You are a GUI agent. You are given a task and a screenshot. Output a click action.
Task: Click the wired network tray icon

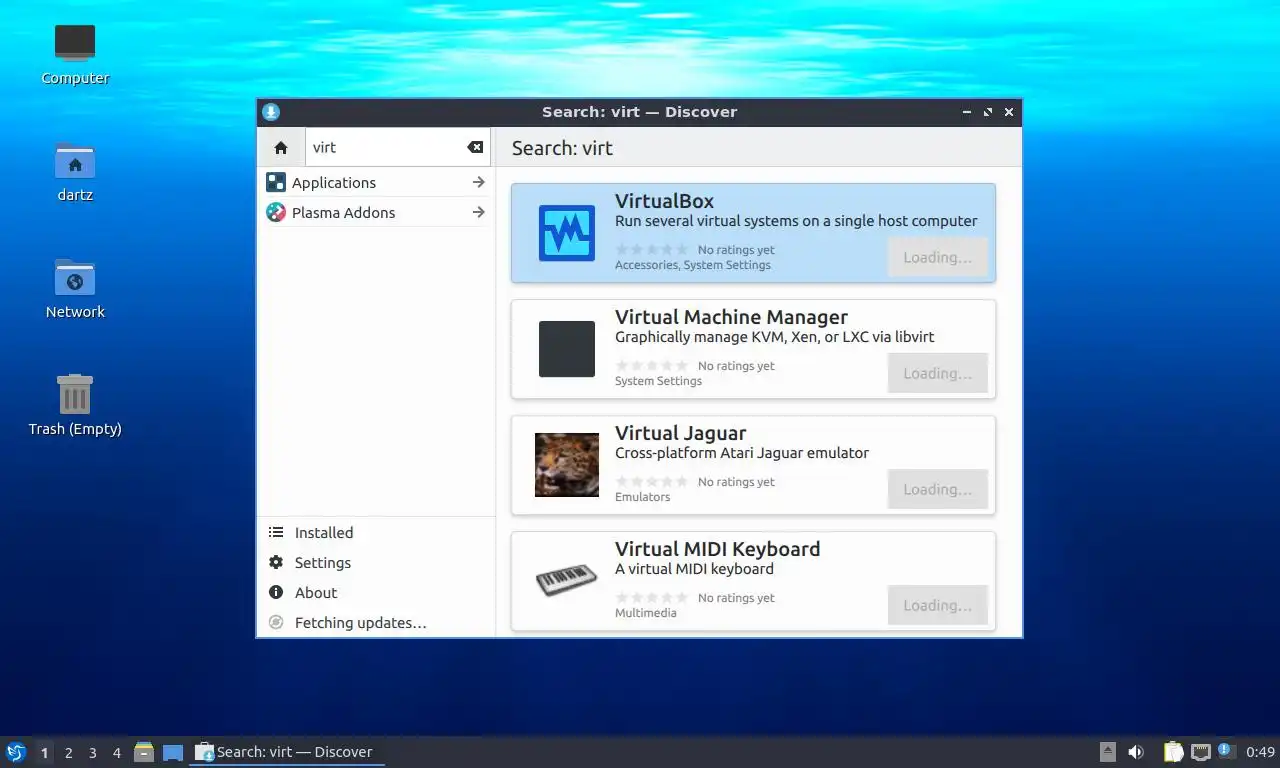point(1200,752)
